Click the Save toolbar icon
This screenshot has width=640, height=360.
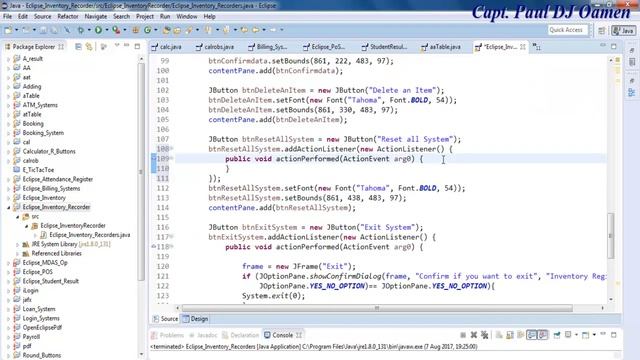(43, 30)
